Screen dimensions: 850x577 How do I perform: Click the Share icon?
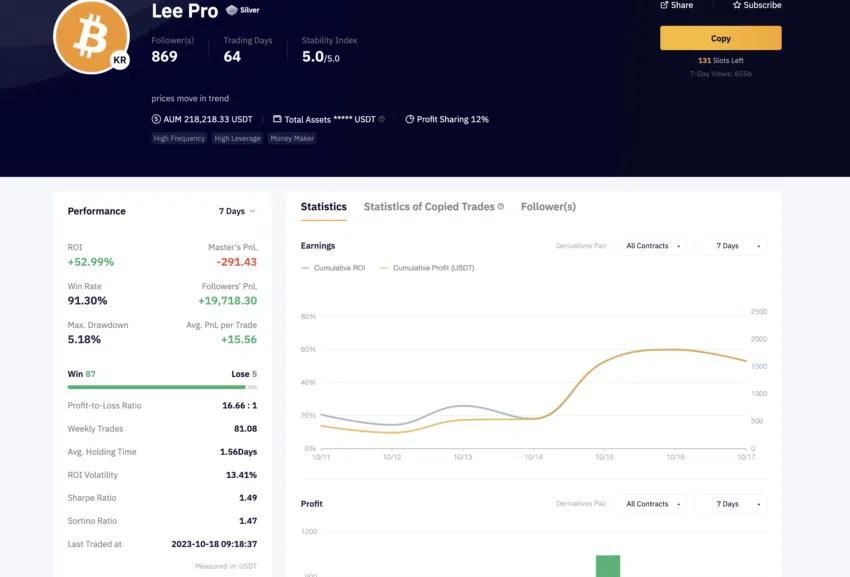(x=664, y=5)
